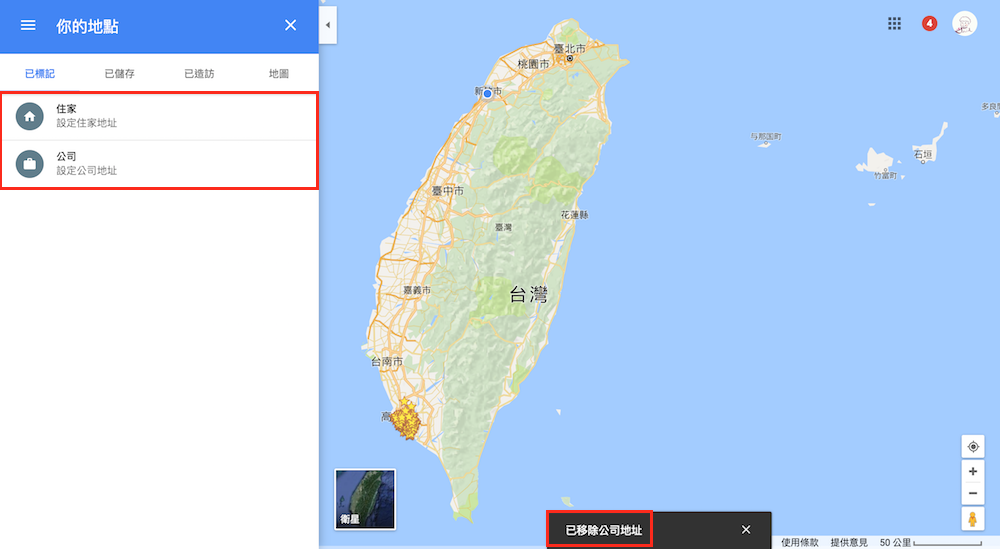1000x549 pixels.
Task: Click the 已移除公司地址 message text
Action: [x=603, y=530]
